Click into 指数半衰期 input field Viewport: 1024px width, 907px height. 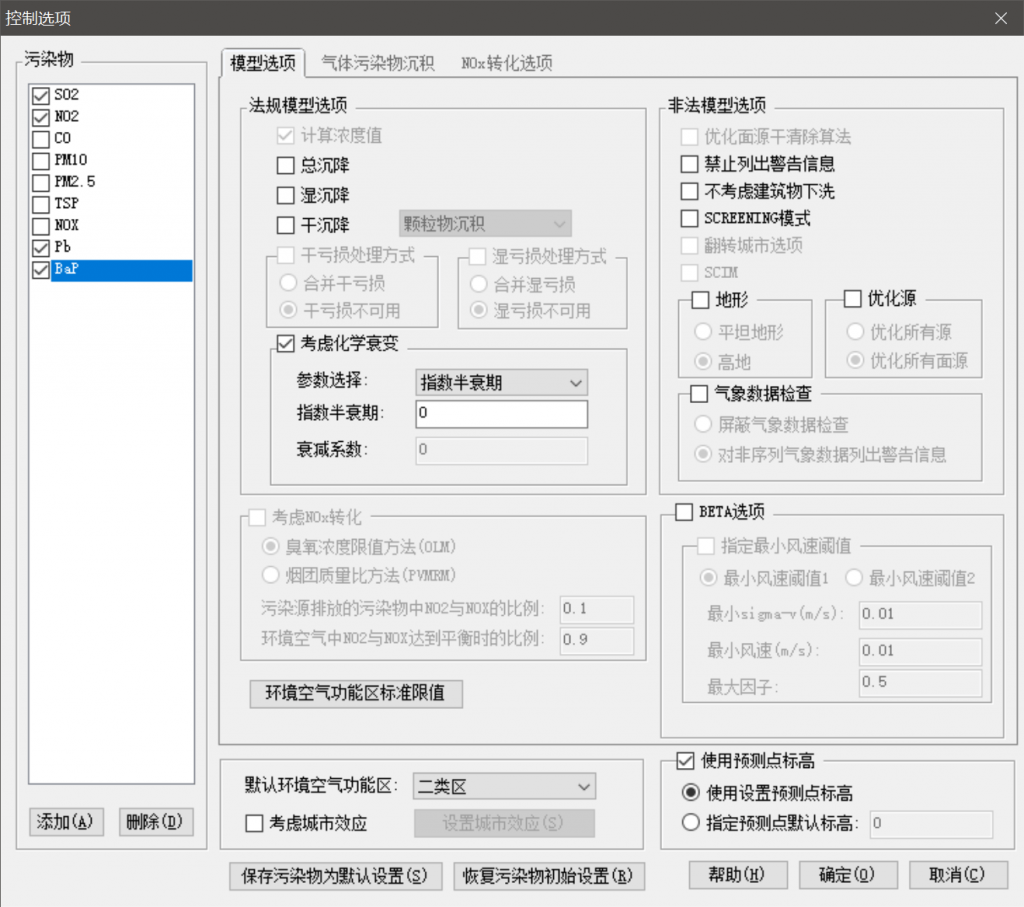(x=501, y=414)
